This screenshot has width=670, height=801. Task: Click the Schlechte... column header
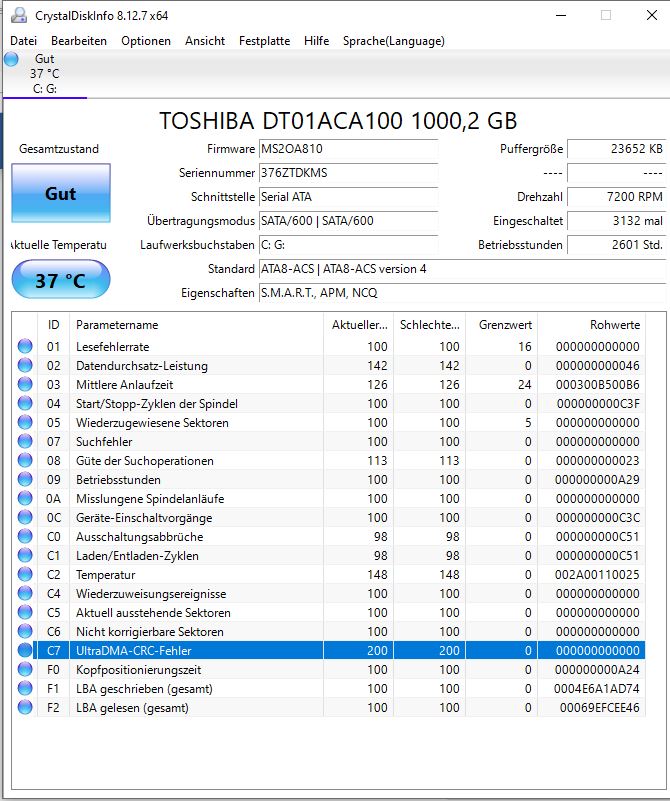(x=429, y=325)
